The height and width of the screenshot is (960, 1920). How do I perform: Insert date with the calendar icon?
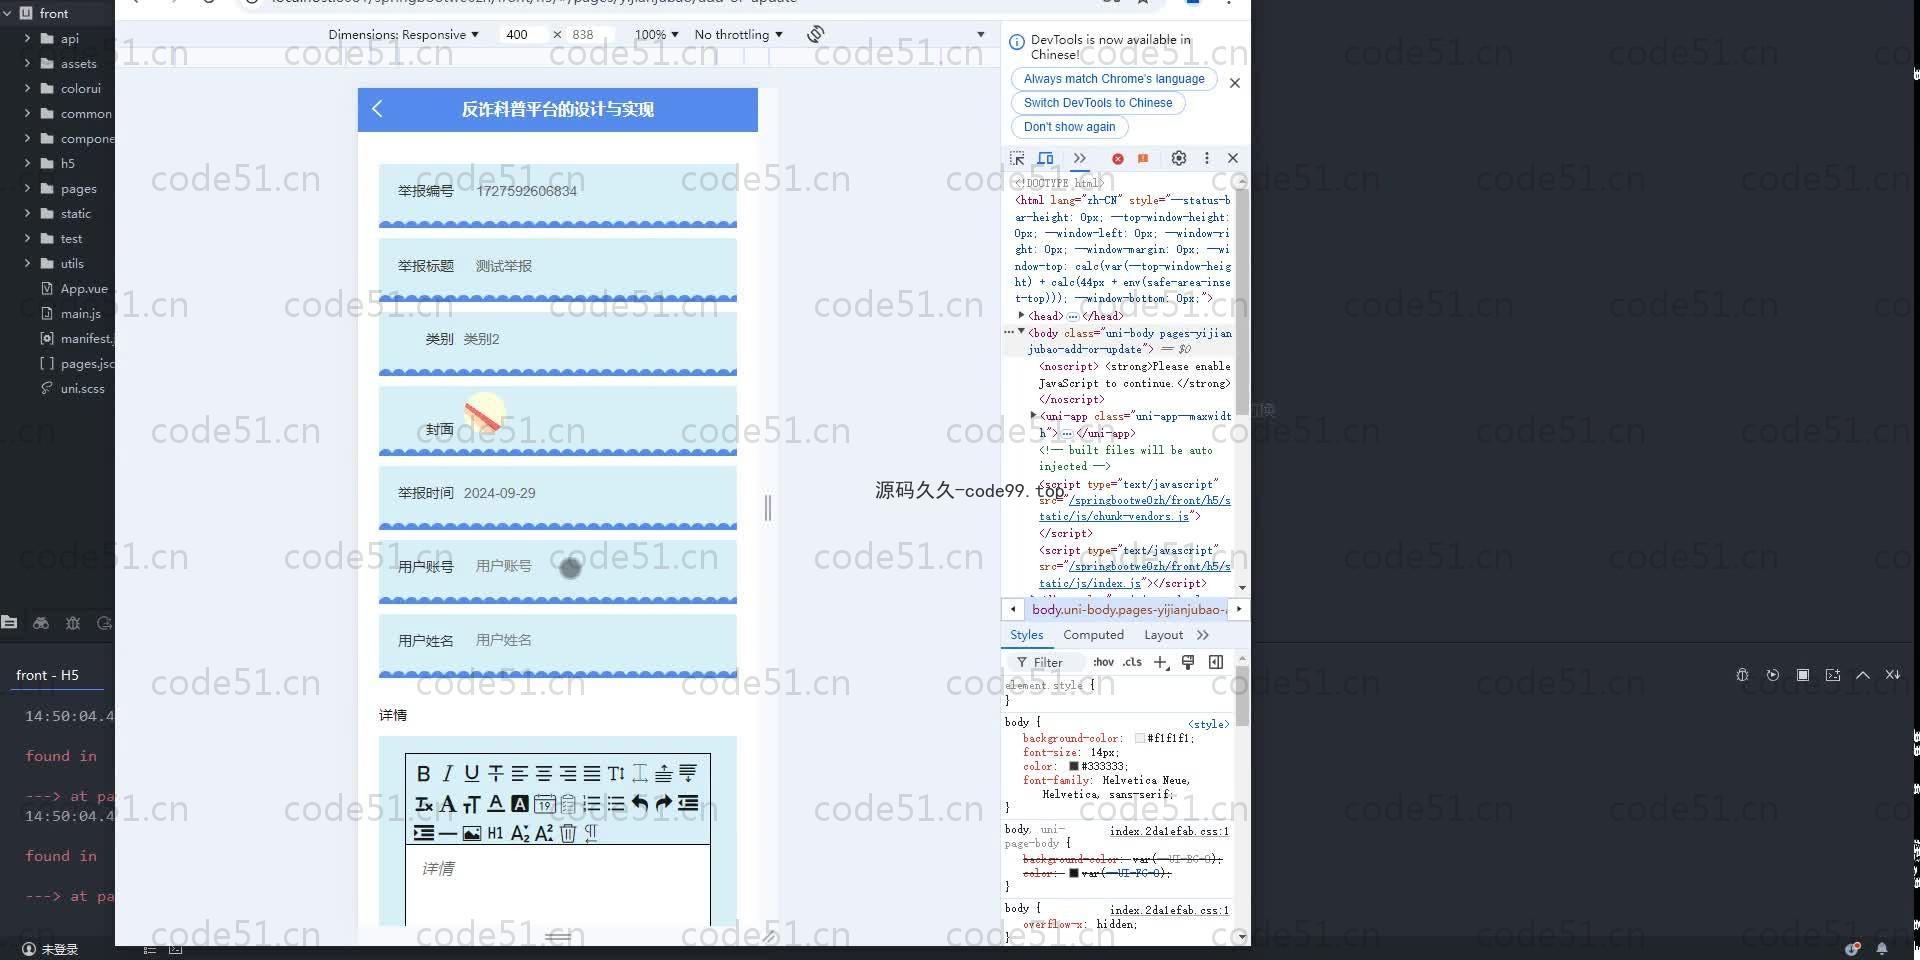[544, 803]
